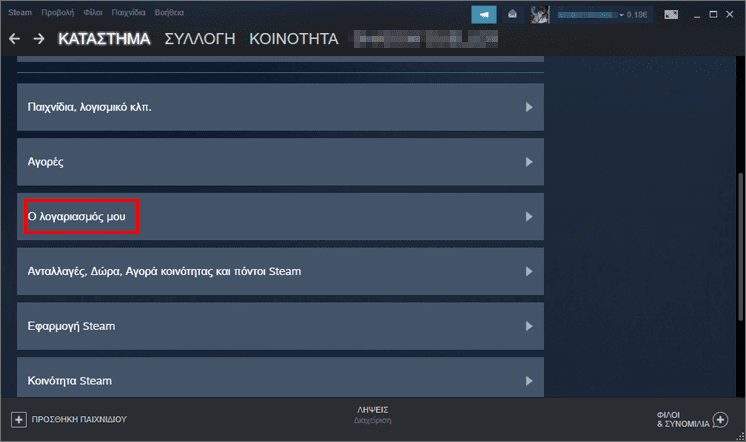
Task: Switch to Big Picture mode icon
Action: coord(671,15)
